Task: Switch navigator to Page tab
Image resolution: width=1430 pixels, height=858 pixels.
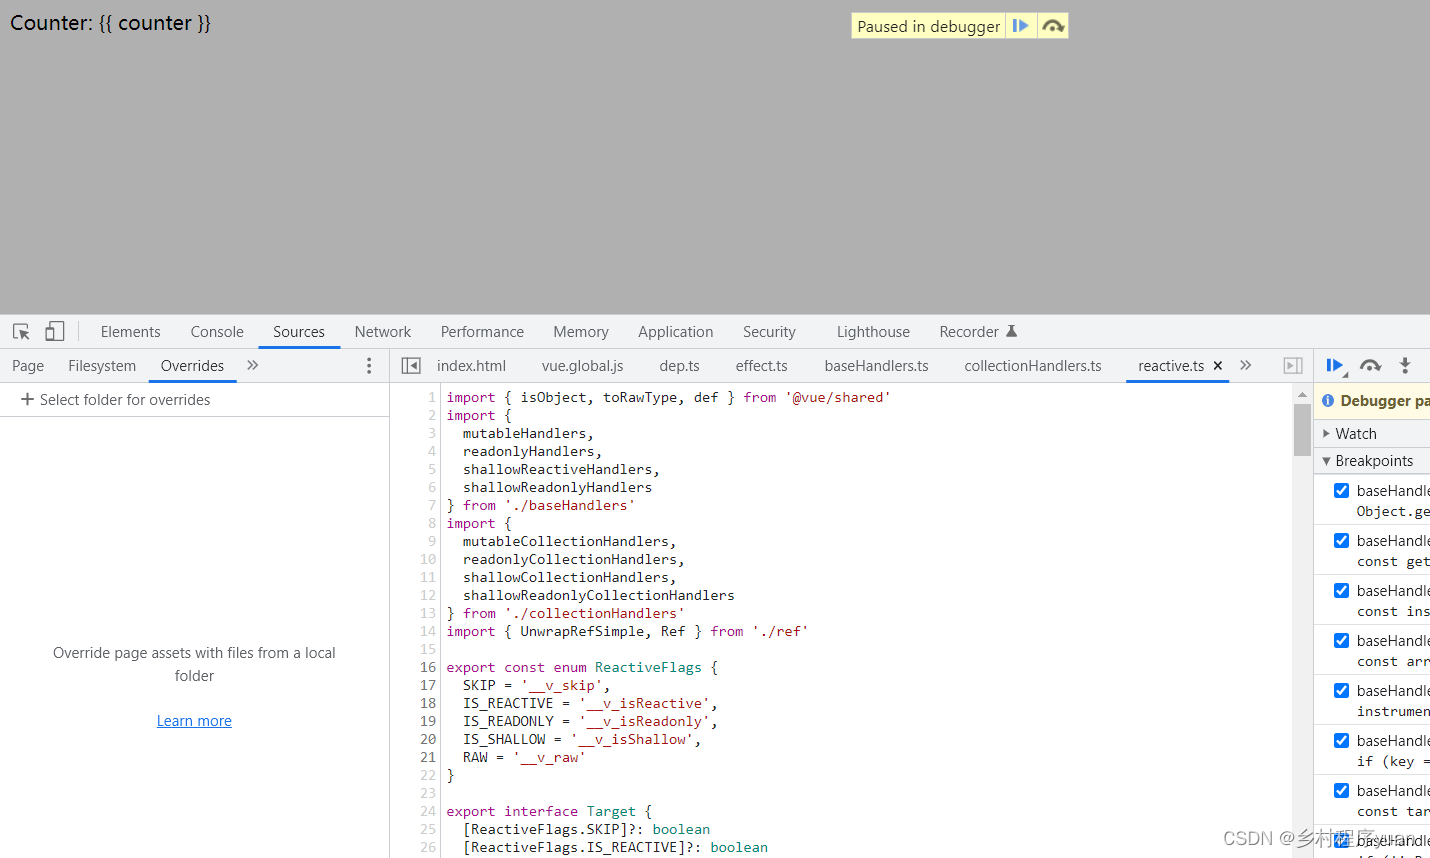Action: tap(28, 366)
